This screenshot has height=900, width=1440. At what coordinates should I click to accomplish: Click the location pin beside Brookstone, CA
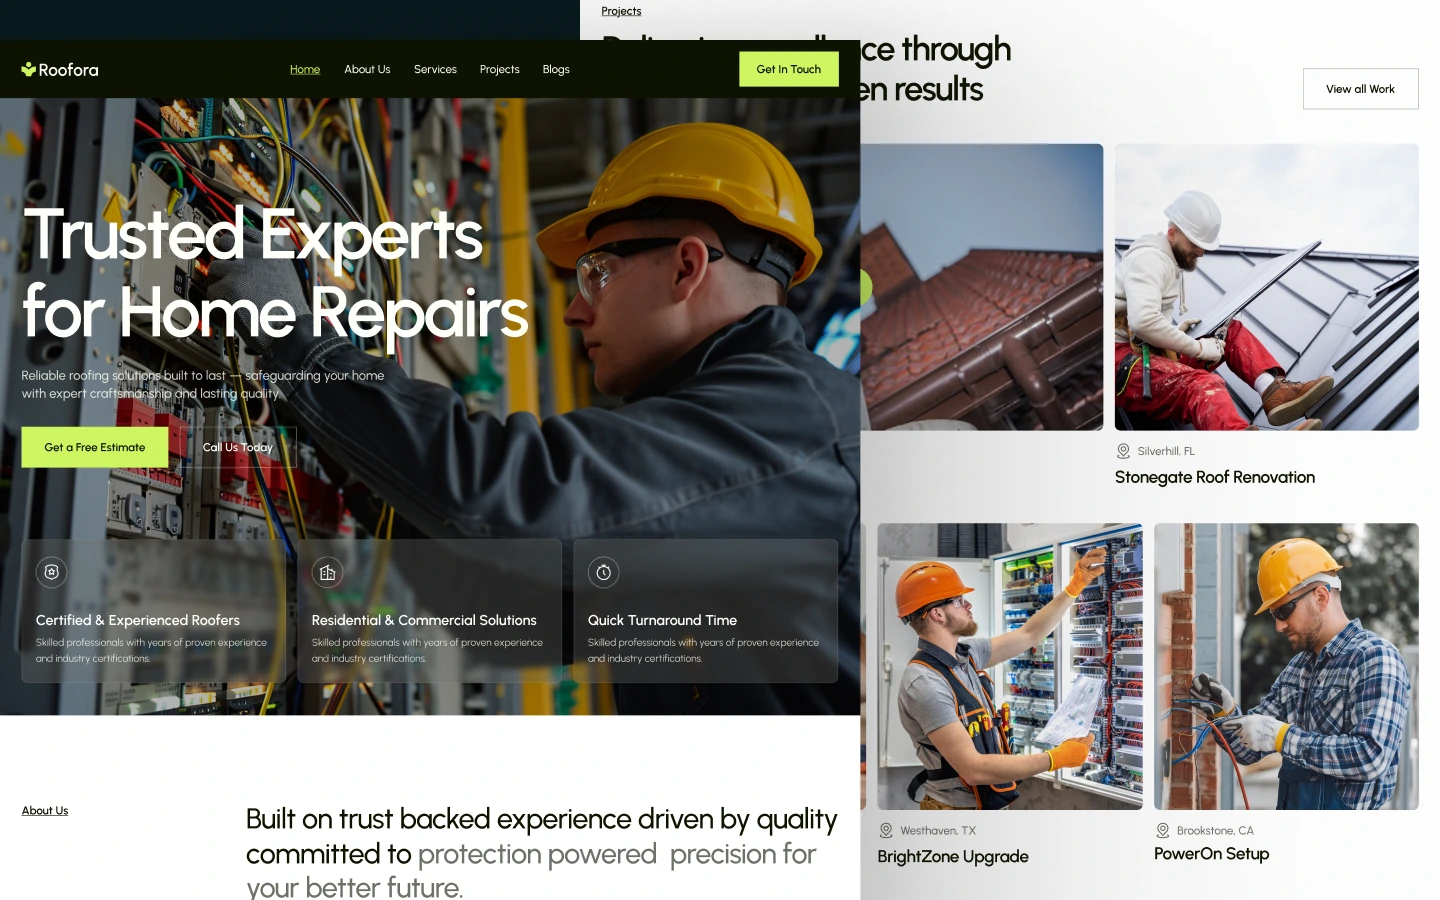pyautogui.click(x=1162, y=830)
